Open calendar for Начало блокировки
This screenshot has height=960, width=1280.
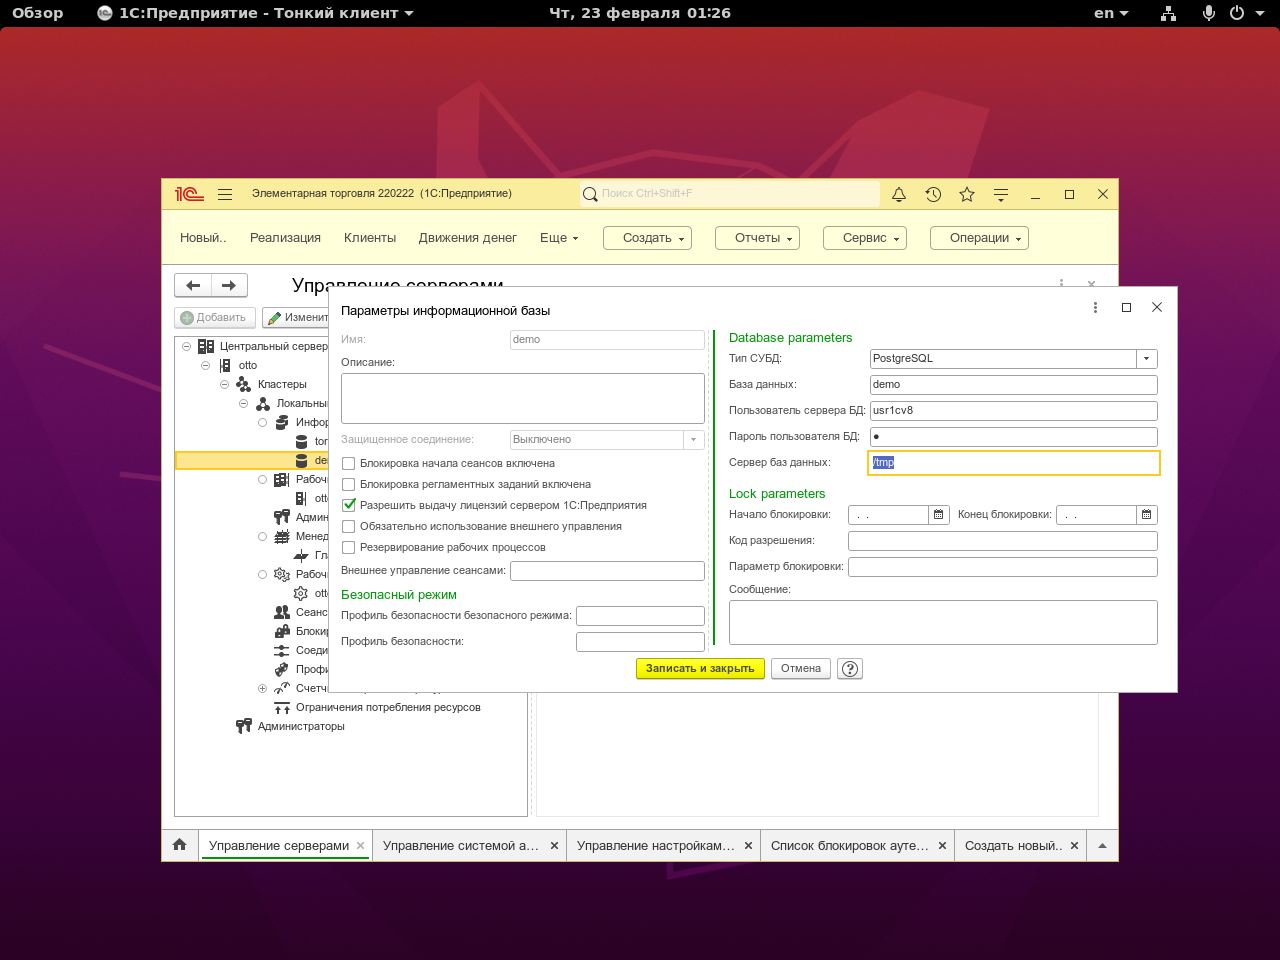coord(938,515)
